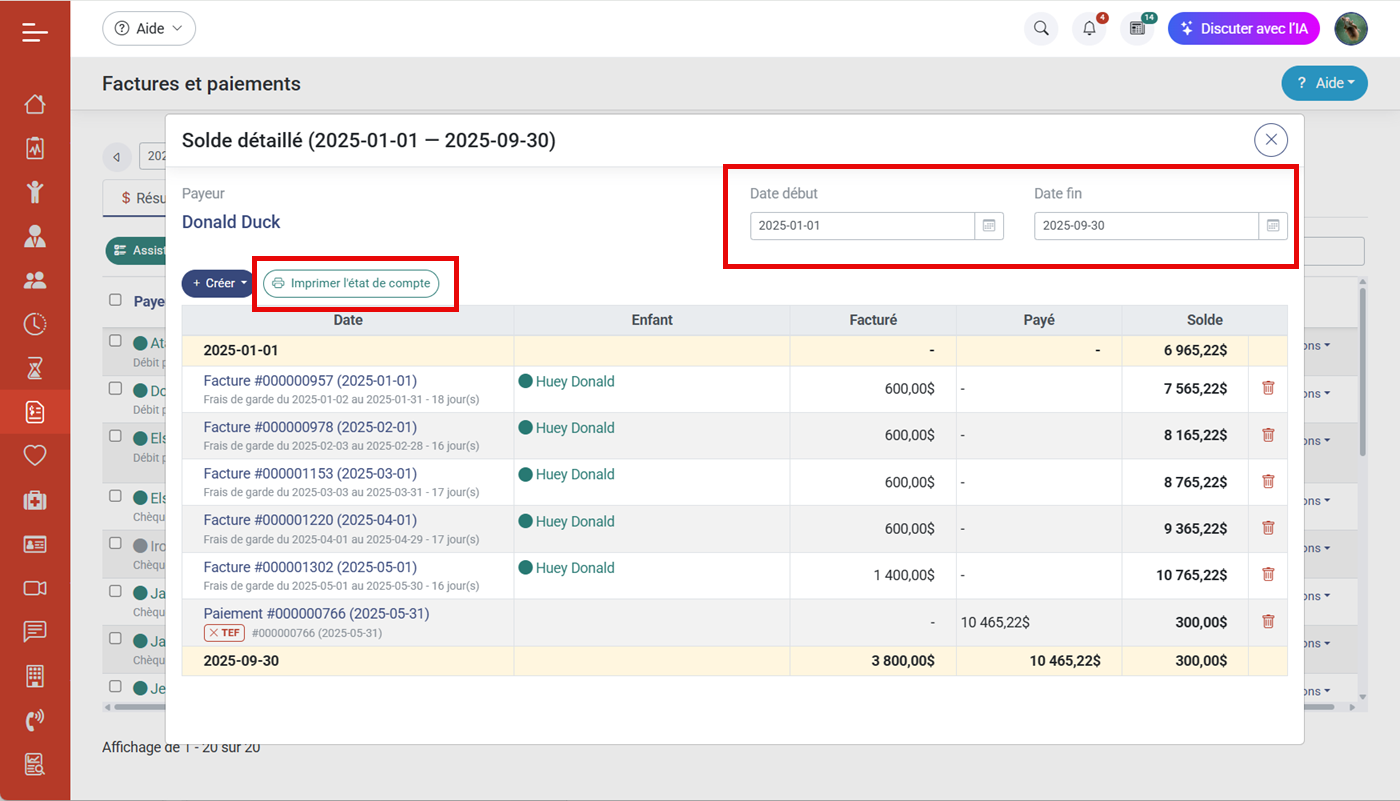Select the invoices icon in the sidebar
This screenshot has height=801, width=1400.
click(34, 411)
